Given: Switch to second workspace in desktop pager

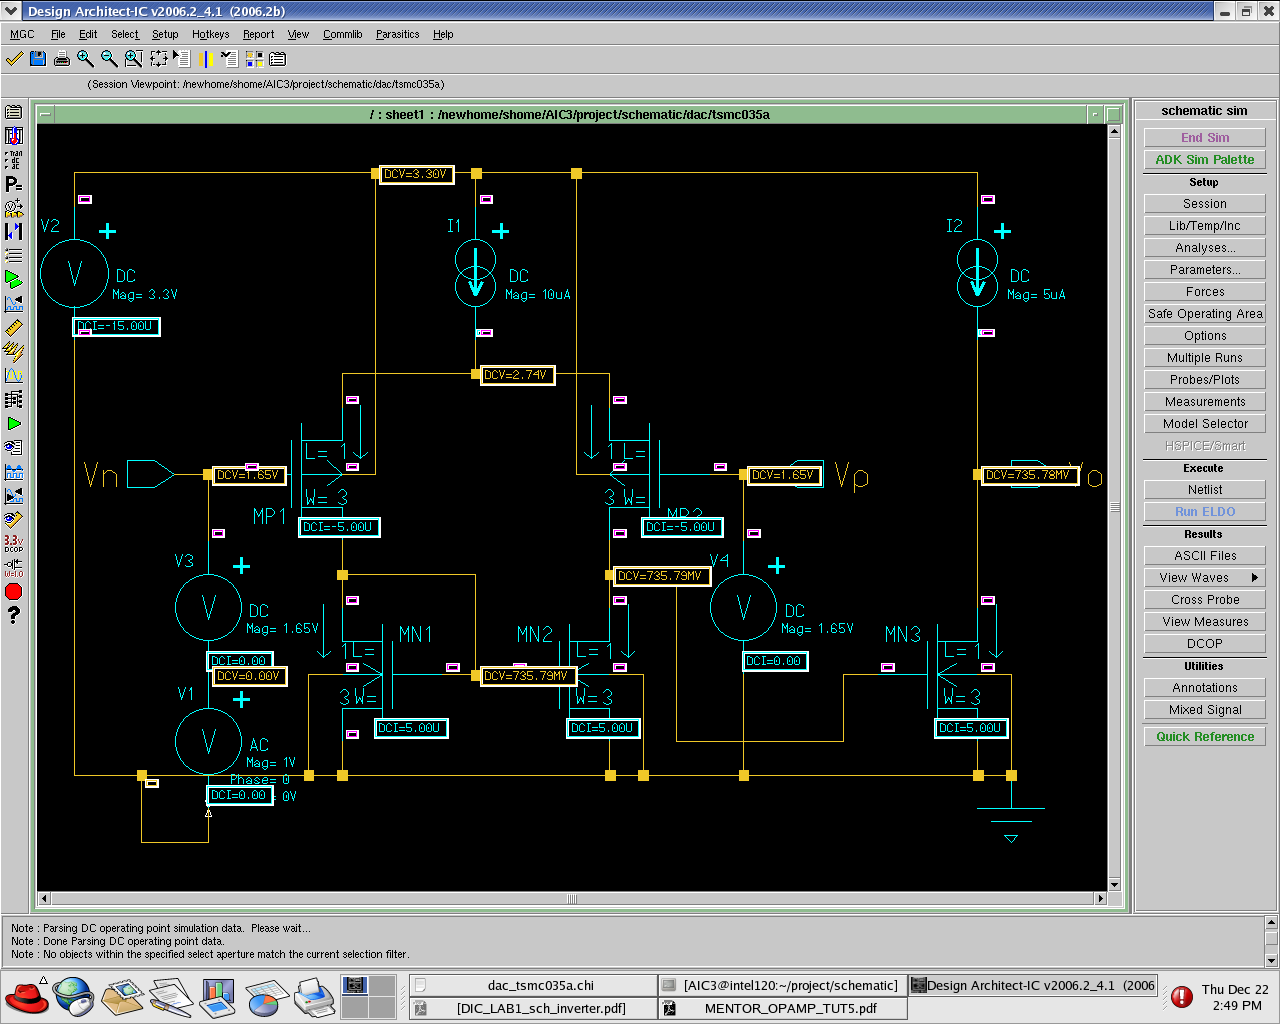Looking at the screenshot, I should [x=381, y=985].
